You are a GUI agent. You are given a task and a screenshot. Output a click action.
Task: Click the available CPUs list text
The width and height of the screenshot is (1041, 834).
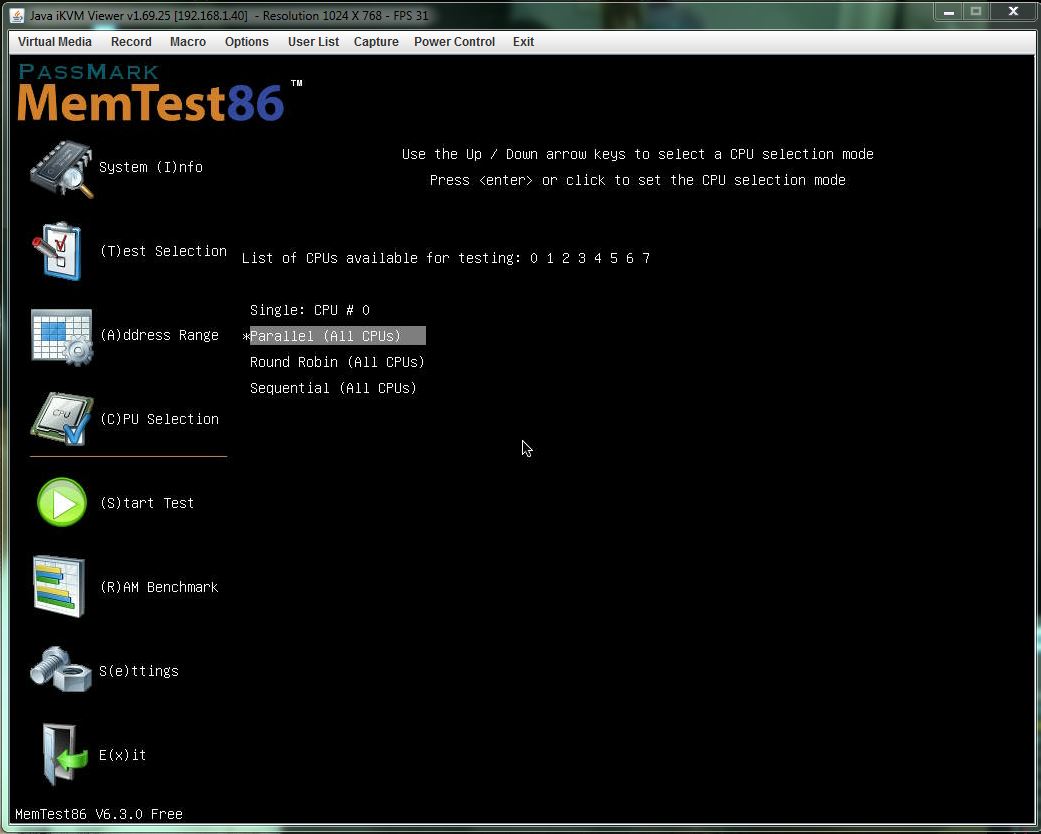tap(445, 258)
